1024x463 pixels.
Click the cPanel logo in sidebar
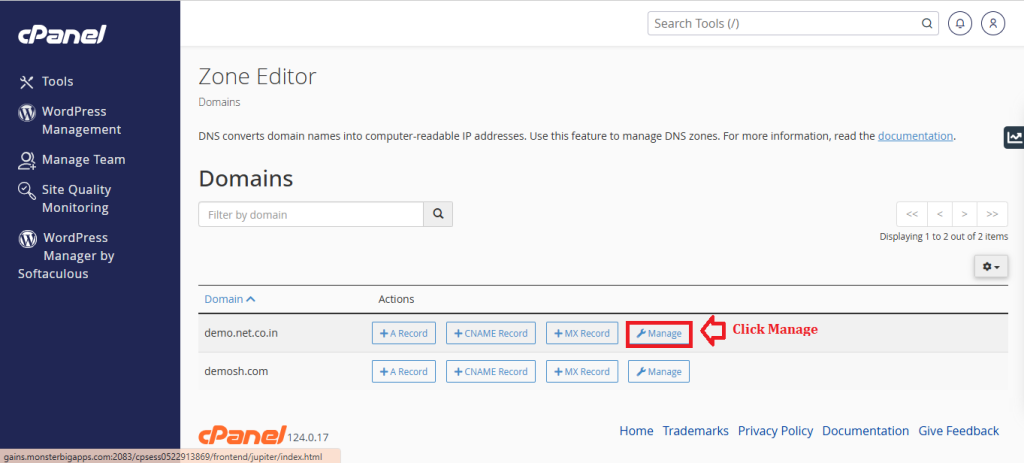pos(61,34)
